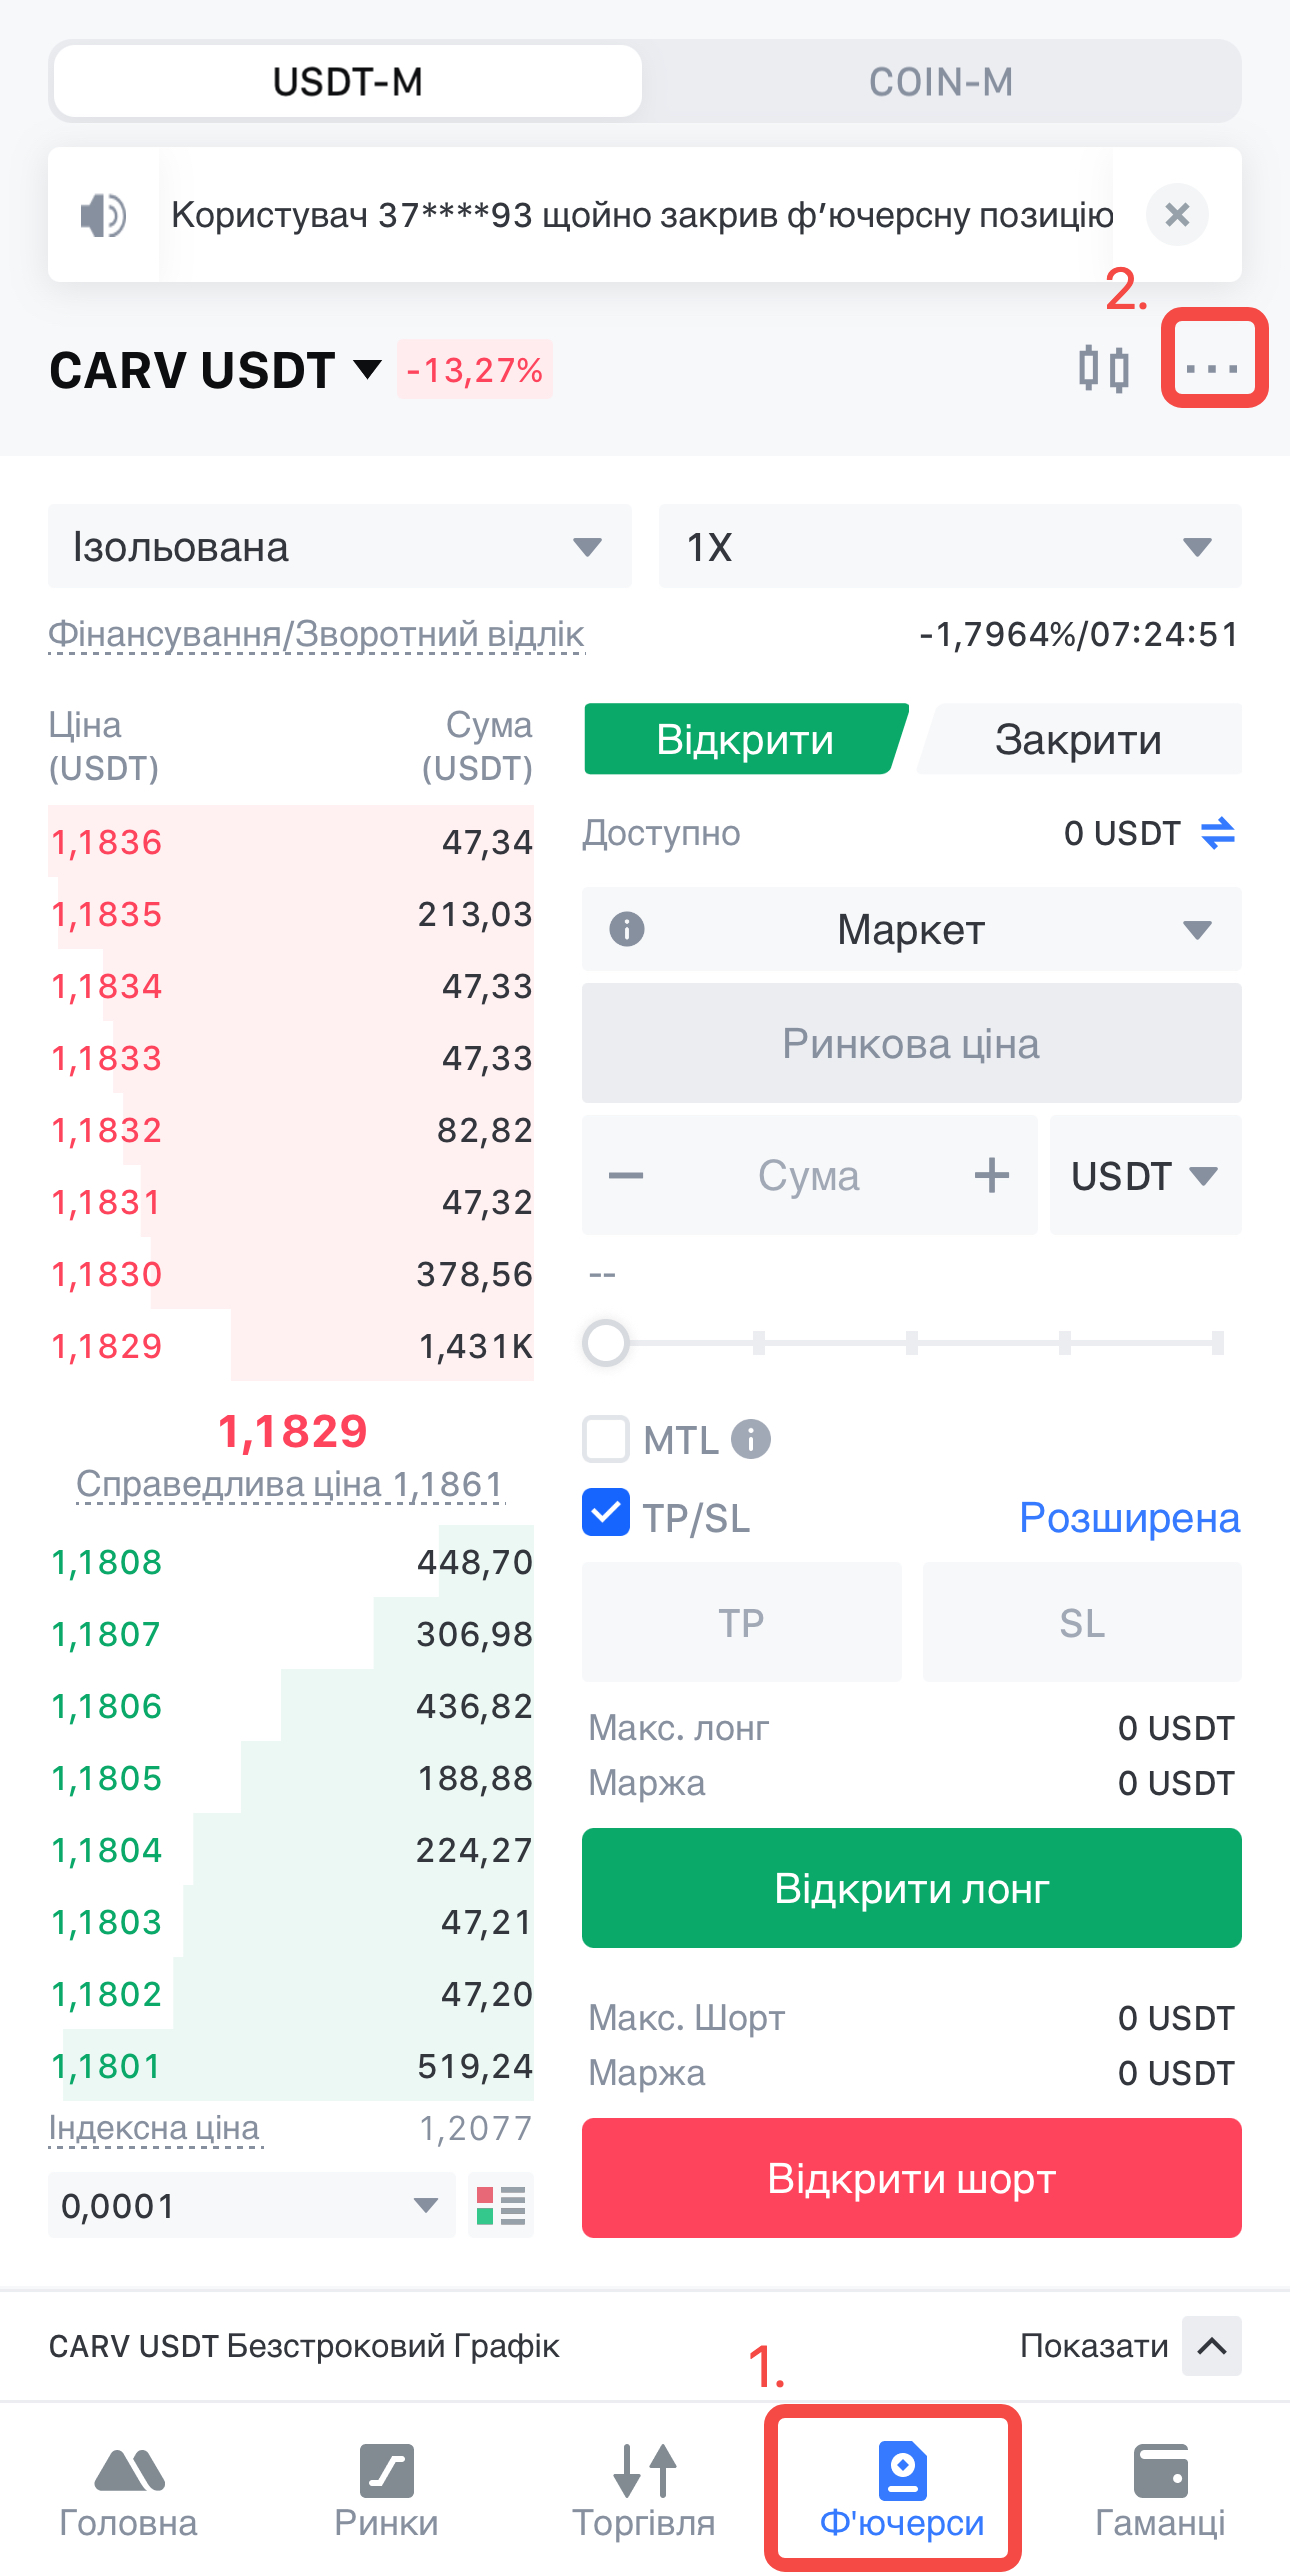The image size is (1290, 2576).
Task: Tap the info icon beside MTL
Action: [x=751, y=1440]
